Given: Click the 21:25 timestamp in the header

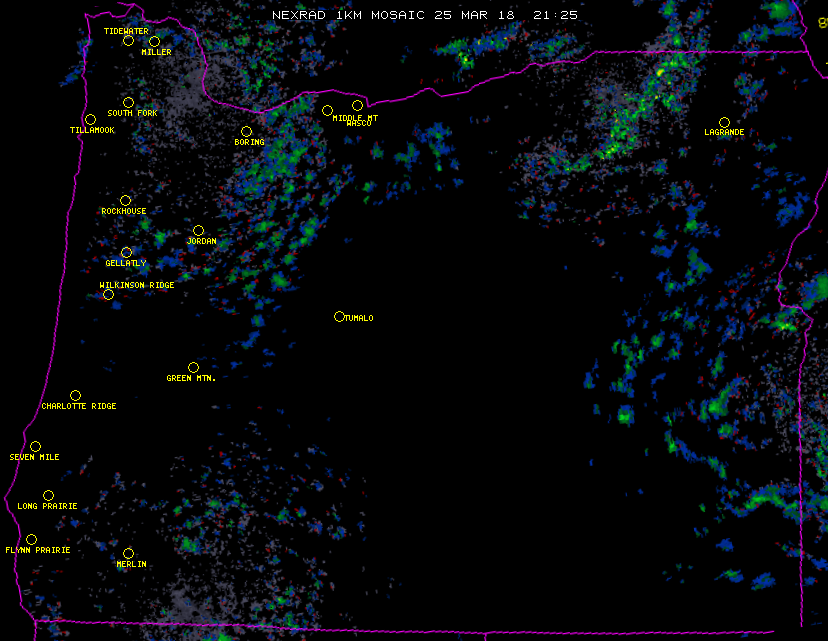Looking at the screenshot, I should [557, 16].
